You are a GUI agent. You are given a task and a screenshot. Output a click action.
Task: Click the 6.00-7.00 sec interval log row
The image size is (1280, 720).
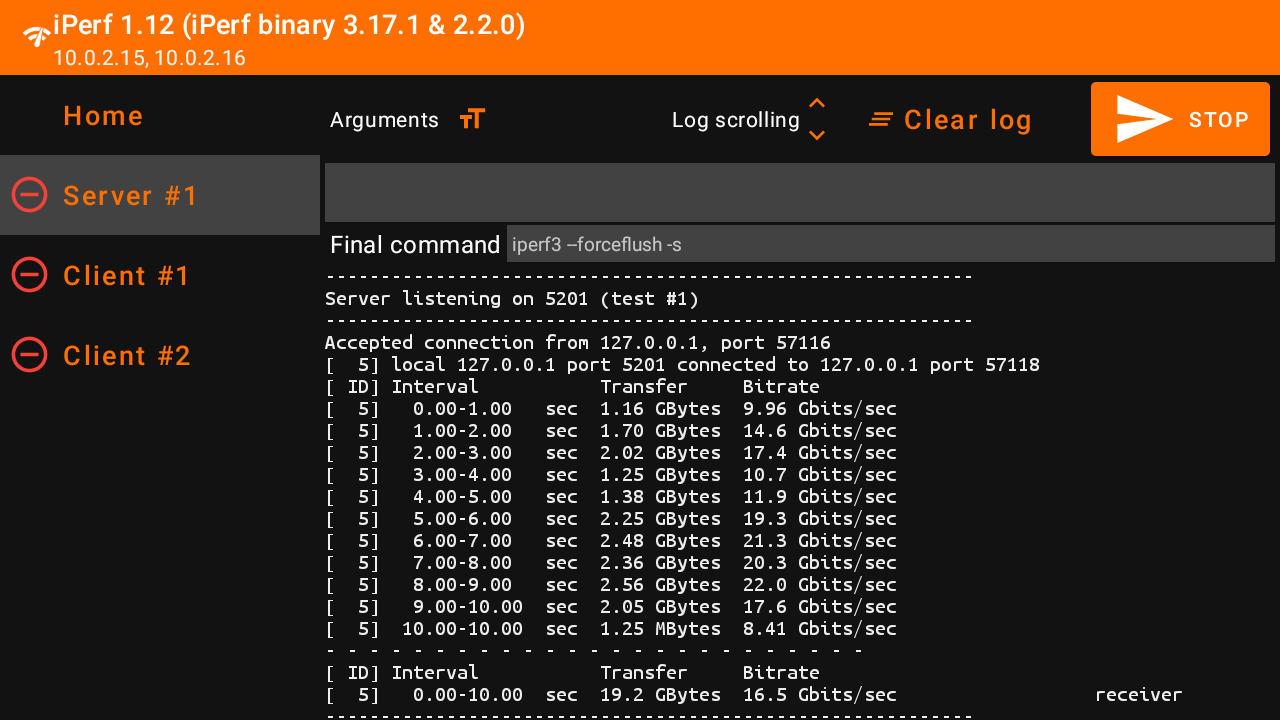point(611,541)
